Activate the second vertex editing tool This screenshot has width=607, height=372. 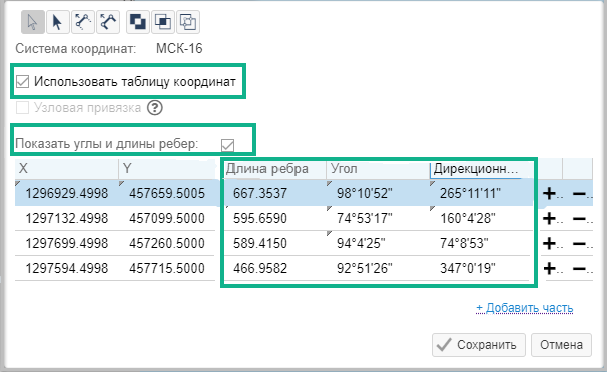click(x=108, y=22)
